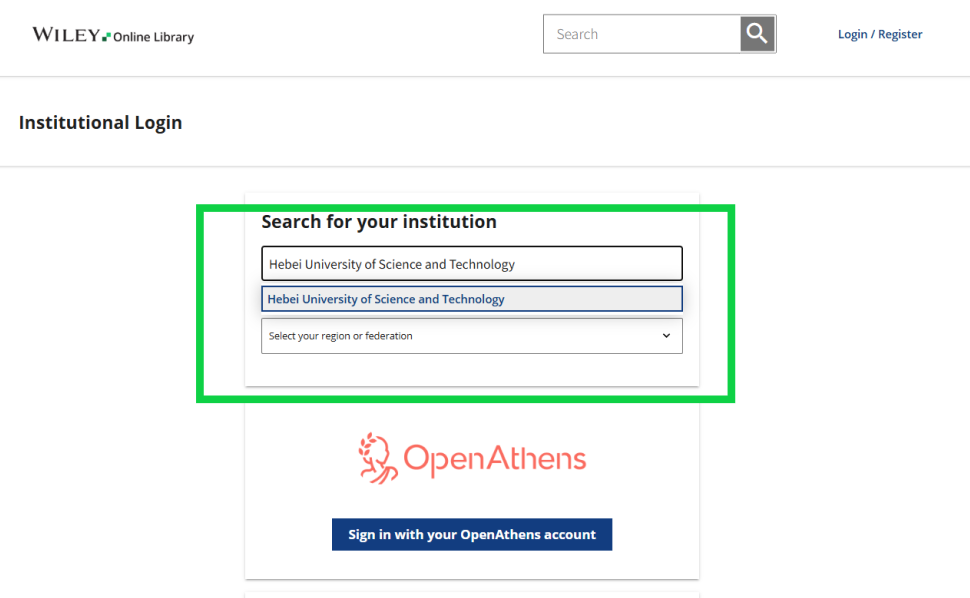
Task: Click the Institutional Login heading
Action: point(100,122)
